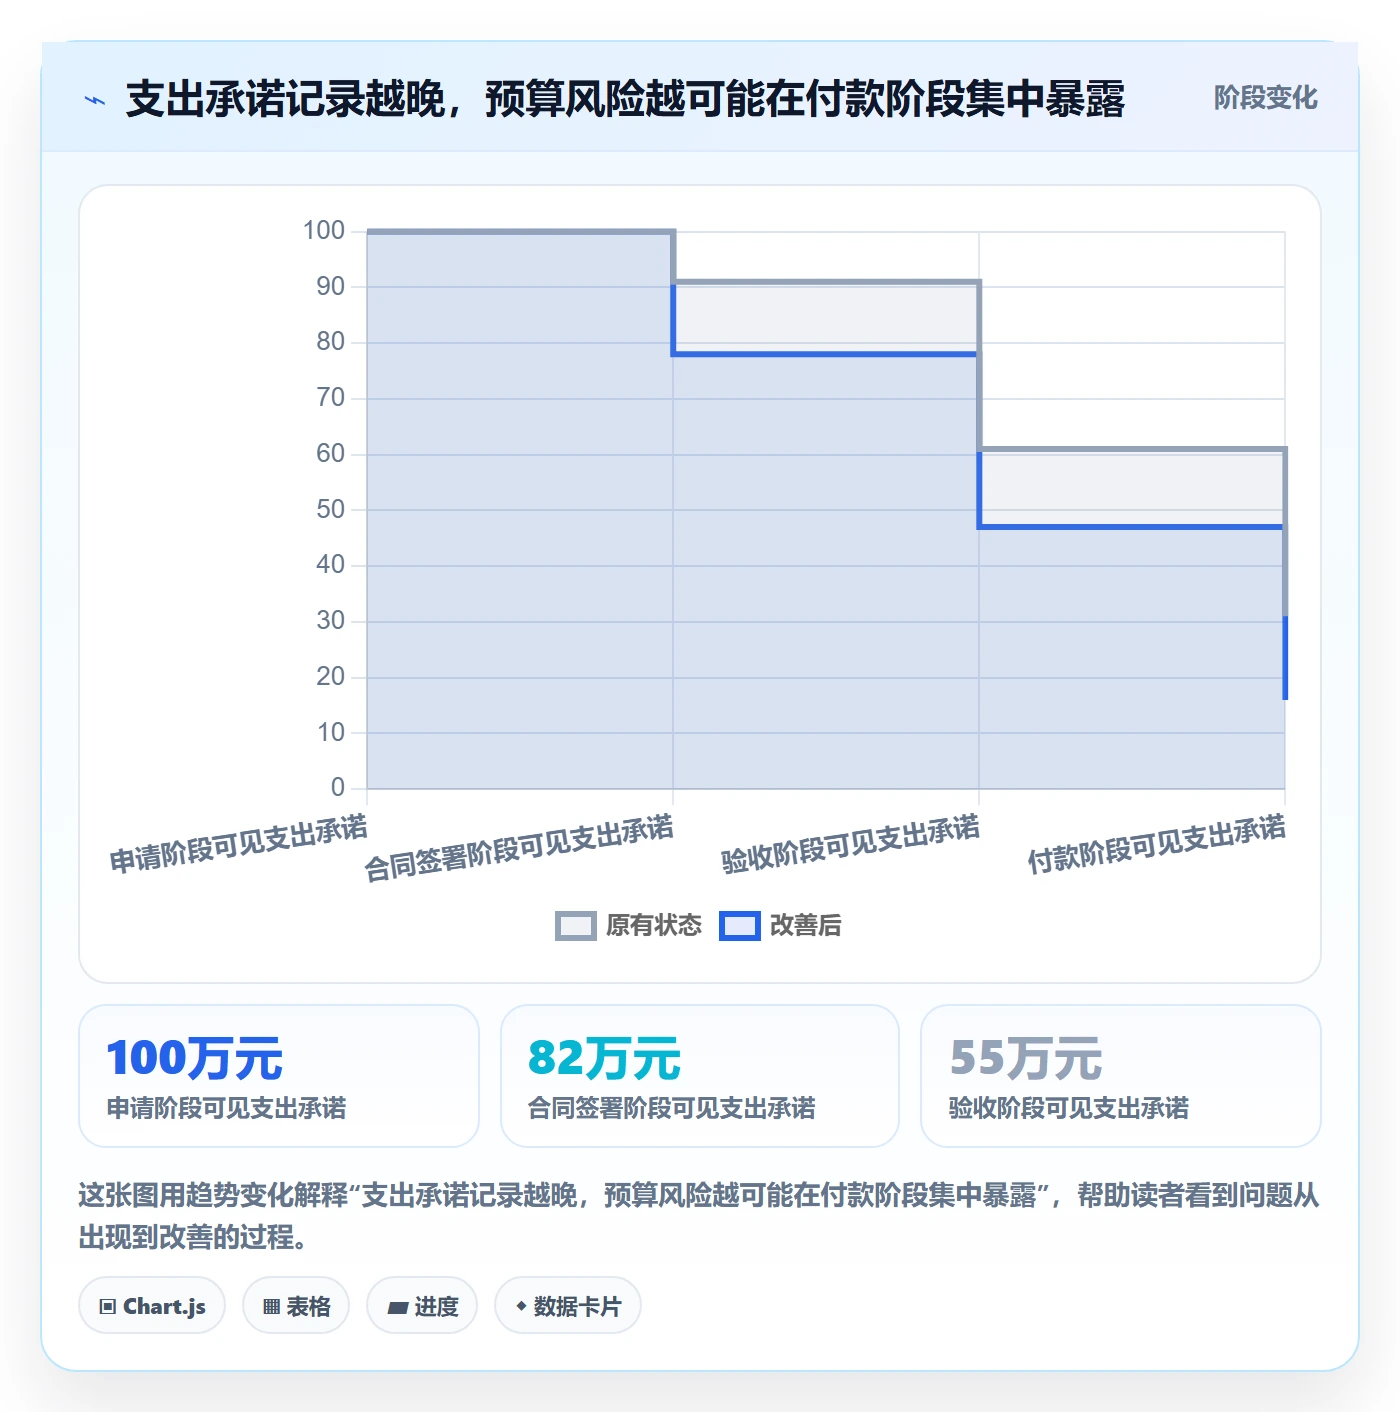
Task: Click the 验收阶段可见支出承诺 x-axis label
Action: click(851, 844)
